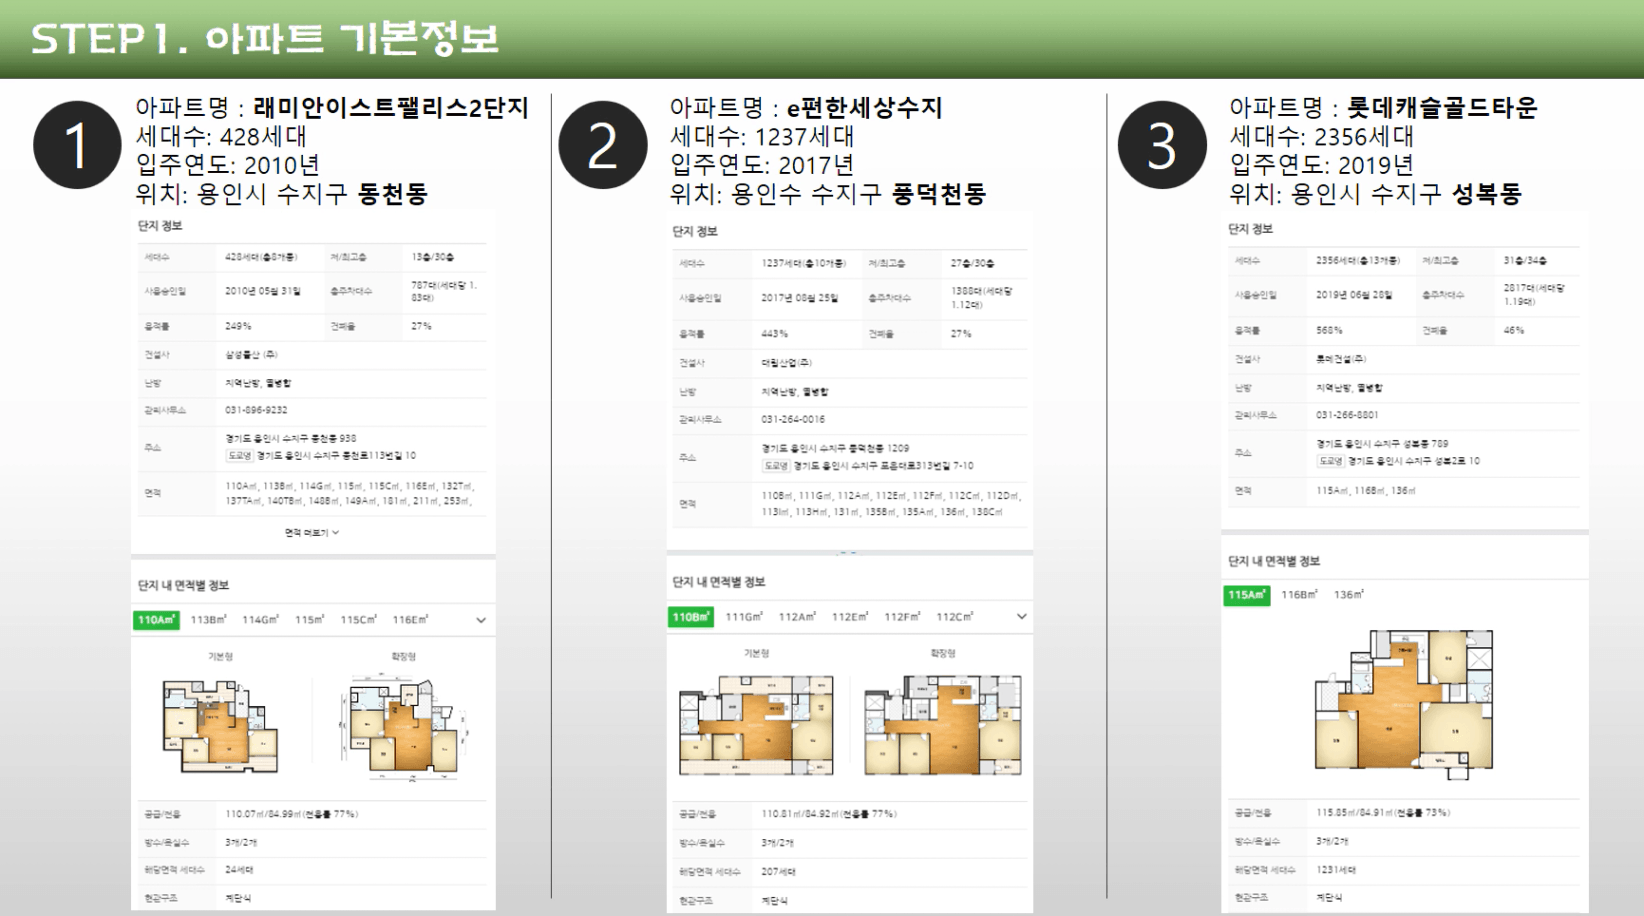Open the 115Am² floor plan in Lotte panel
The width and height of the screenshot is (1644, 916).
(x=1404, y=705)
